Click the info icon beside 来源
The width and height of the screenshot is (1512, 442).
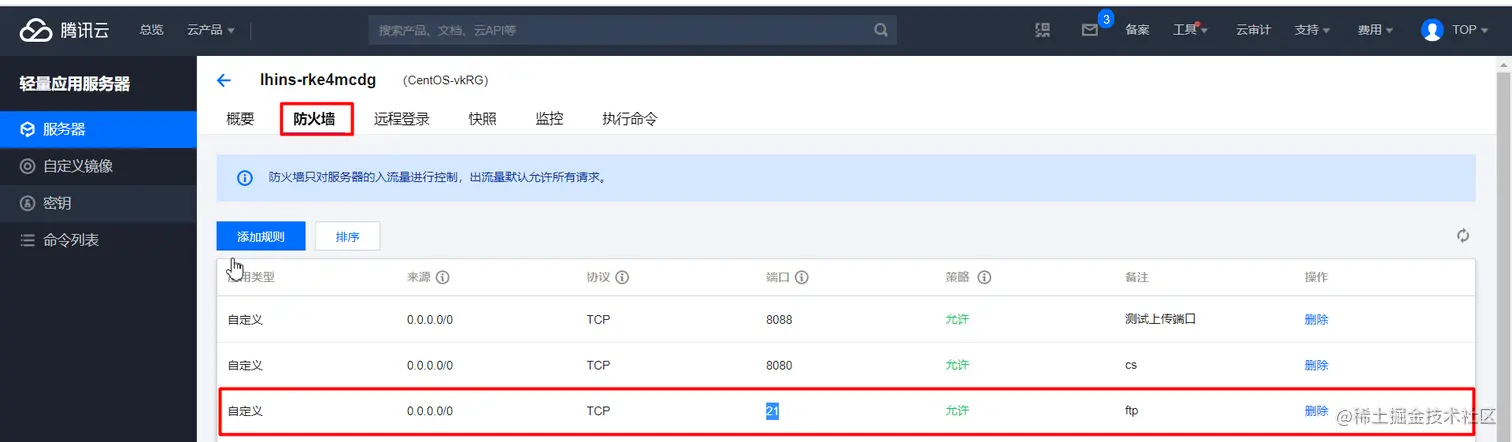[442, 277]
